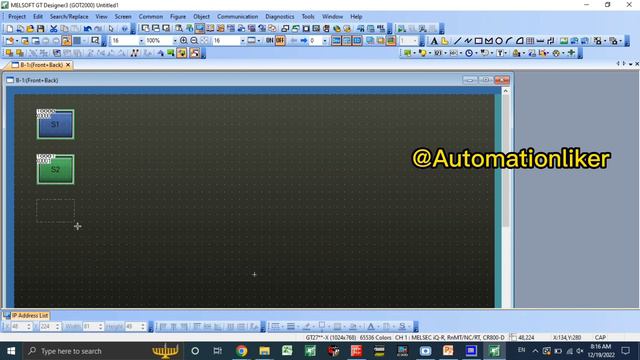The height and width of the screenshot is (360, 640).
Task: Click the scale/ruler figure tool
Action: (x=540, y=41)
